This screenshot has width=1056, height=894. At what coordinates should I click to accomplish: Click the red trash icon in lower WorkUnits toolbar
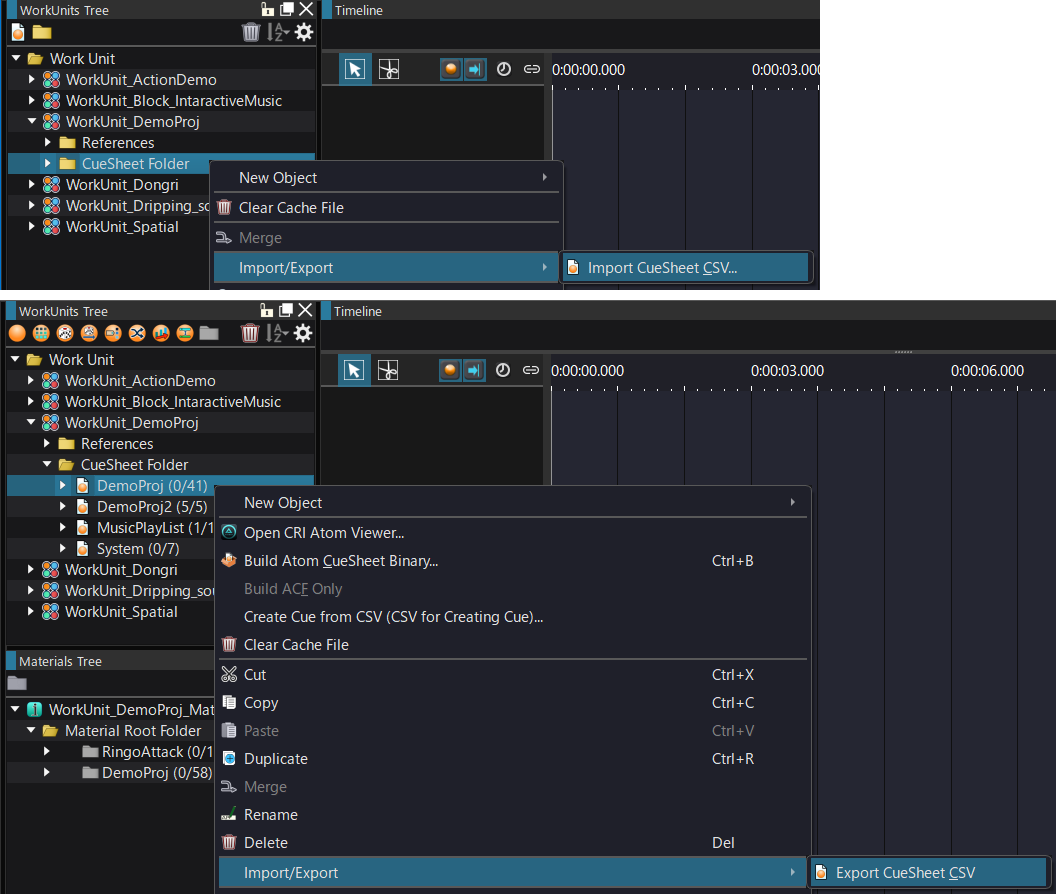coord(250,333)
